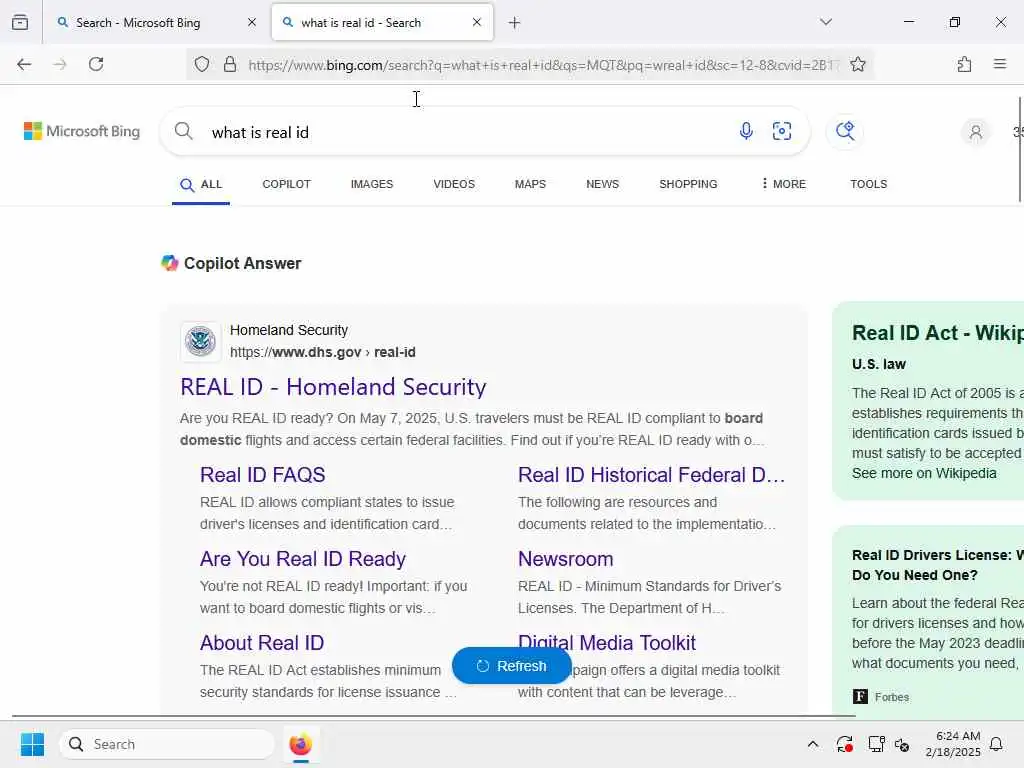Image resolution: width=1024 pixels, height=768 pixels.
Task: Click the blue Refresh button
Action: (x=511, y=666)
